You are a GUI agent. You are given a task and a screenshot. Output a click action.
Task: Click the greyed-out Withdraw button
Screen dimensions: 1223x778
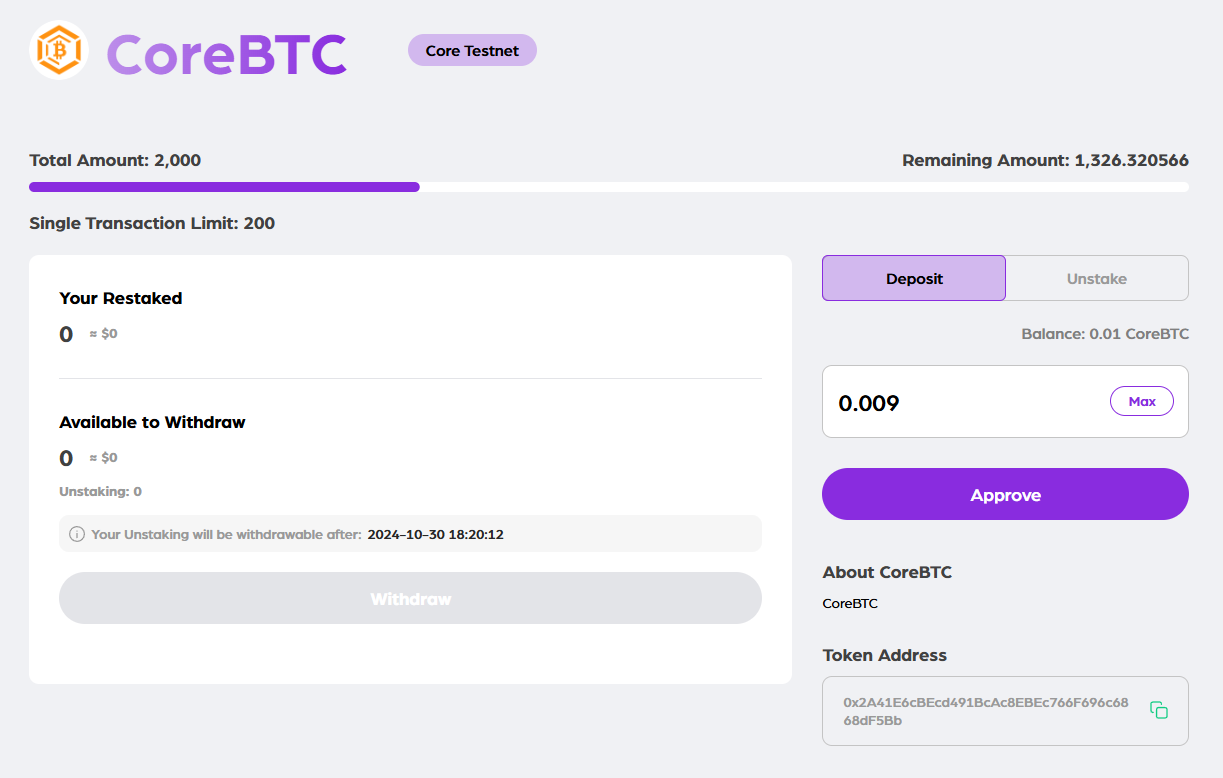(x=410, y=599)
